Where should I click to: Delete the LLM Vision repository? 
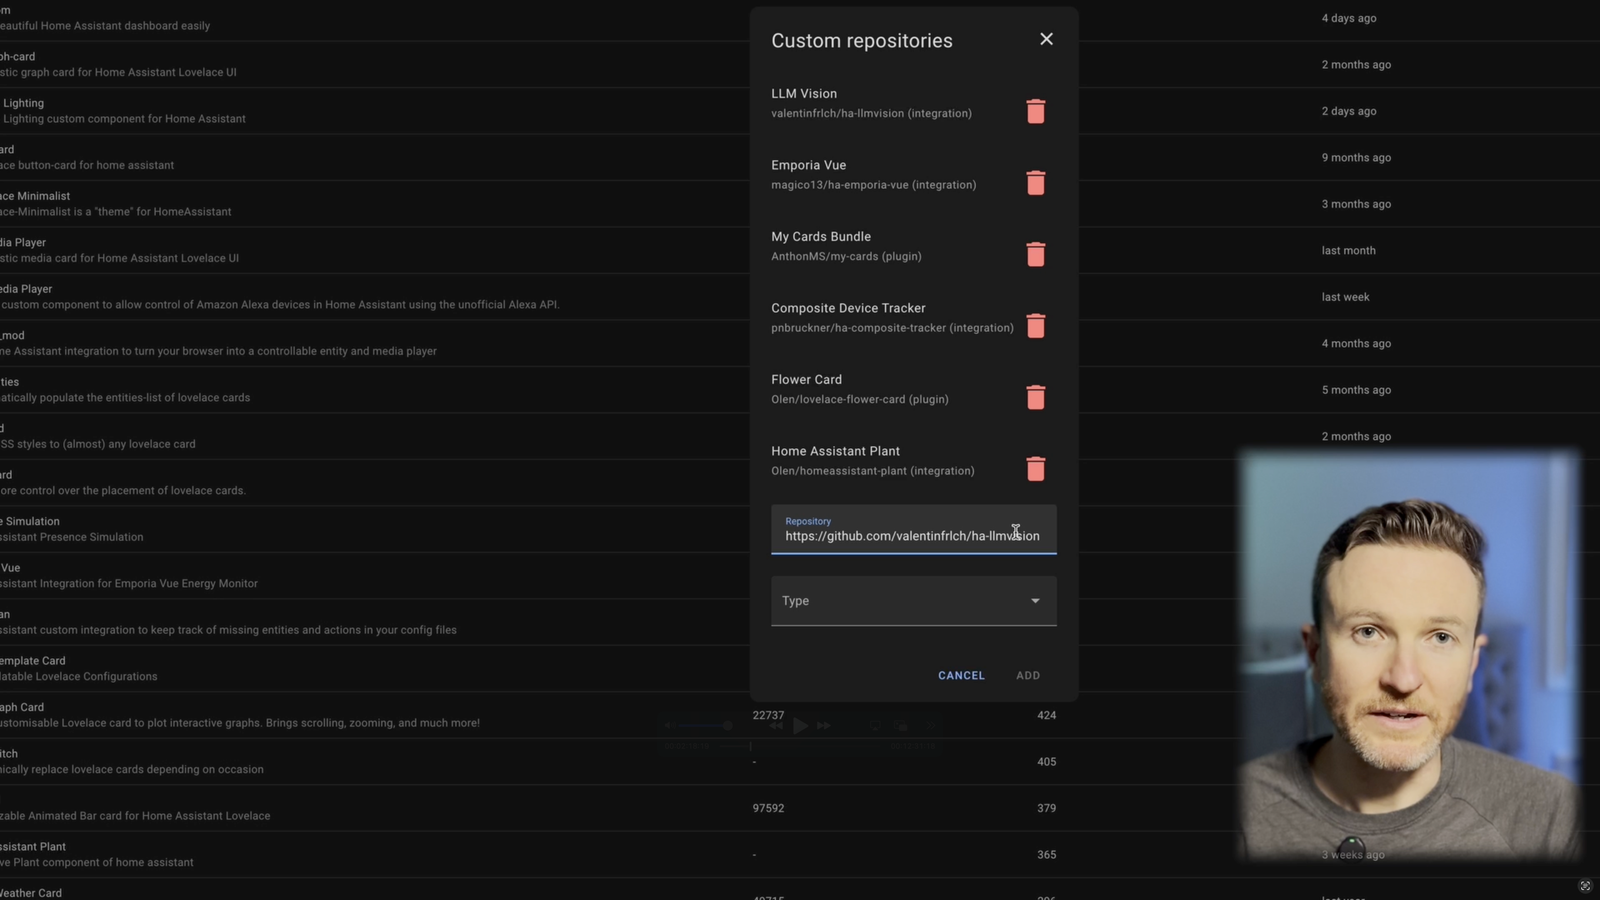coord(1036,111)
